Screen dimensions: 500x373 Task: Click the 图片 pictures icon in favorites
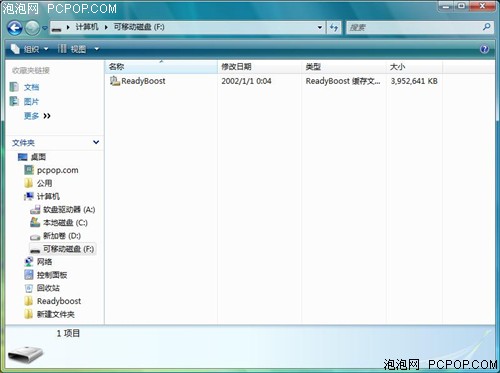pyautogui.click(x=14, y=101)
